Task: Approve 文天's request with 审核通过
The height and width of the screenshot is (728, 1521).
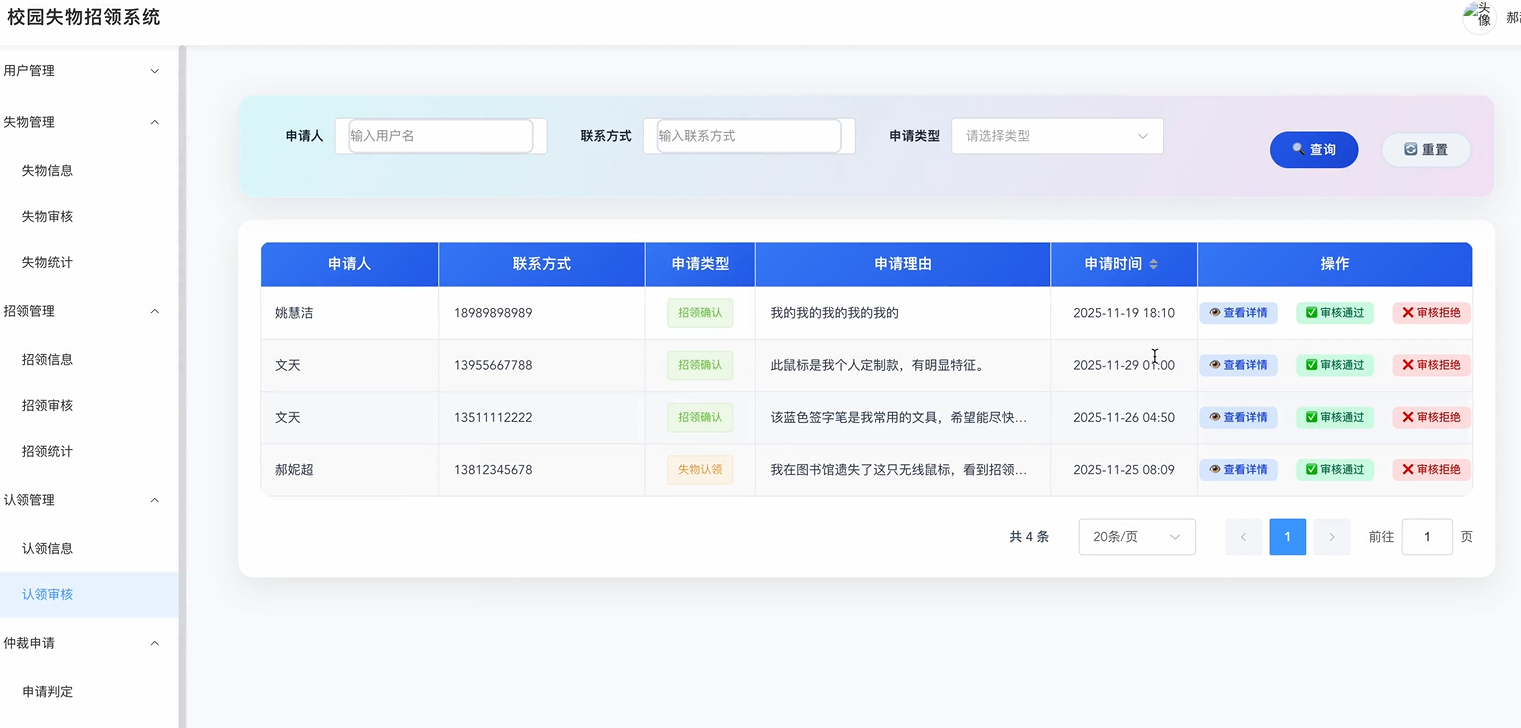Action: click(x=1335, y=364)
